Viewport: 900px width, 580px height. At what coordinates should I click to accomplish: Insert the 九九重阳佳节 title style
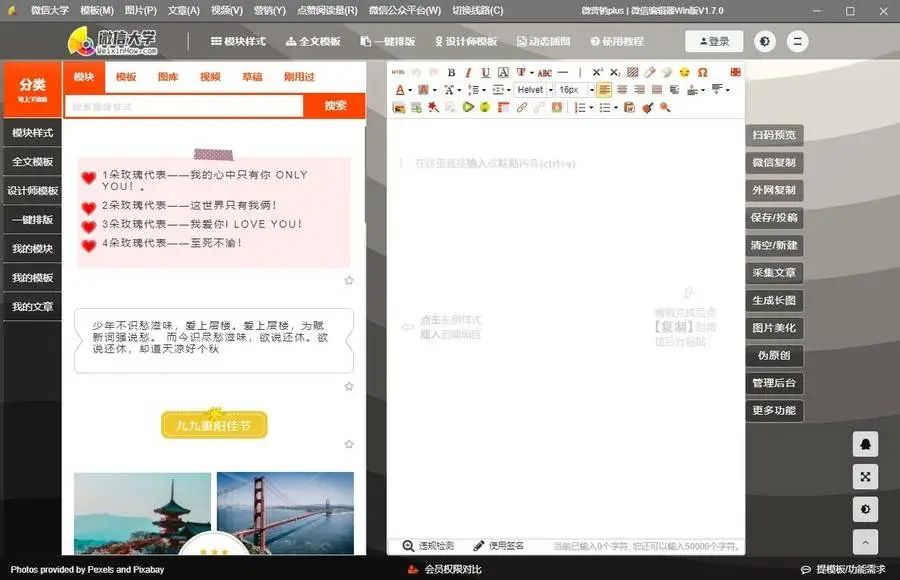coord(214,424)
